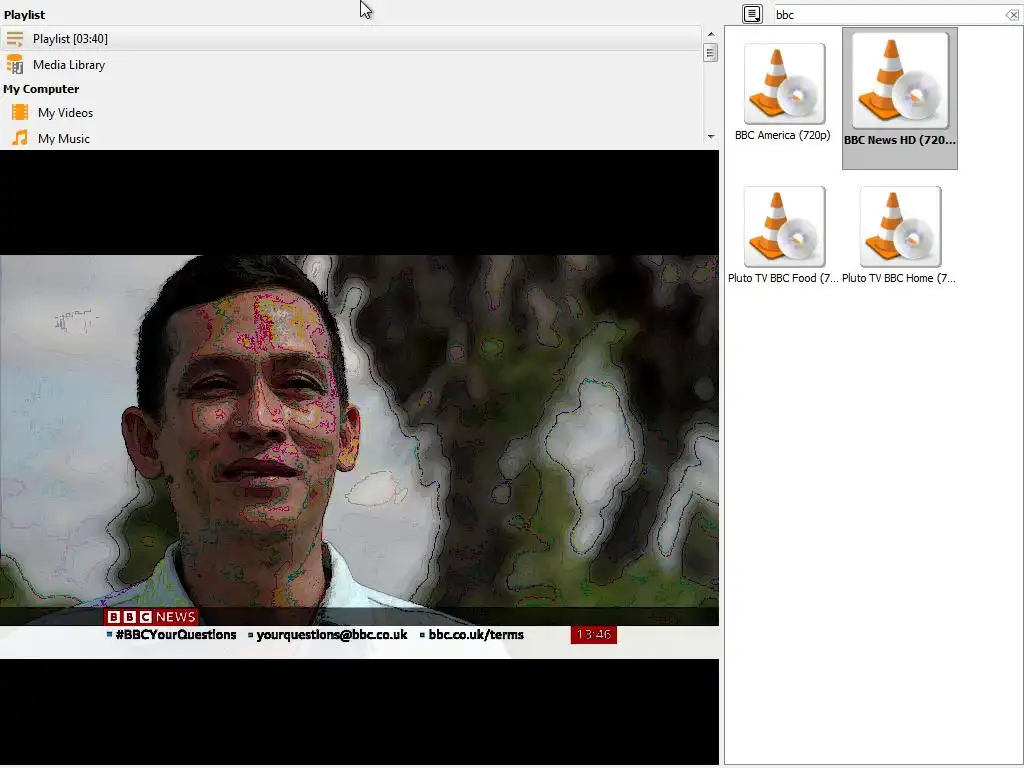1024x768 pixels.
Task: Click the BBC News HD label text
Action: 899,140
